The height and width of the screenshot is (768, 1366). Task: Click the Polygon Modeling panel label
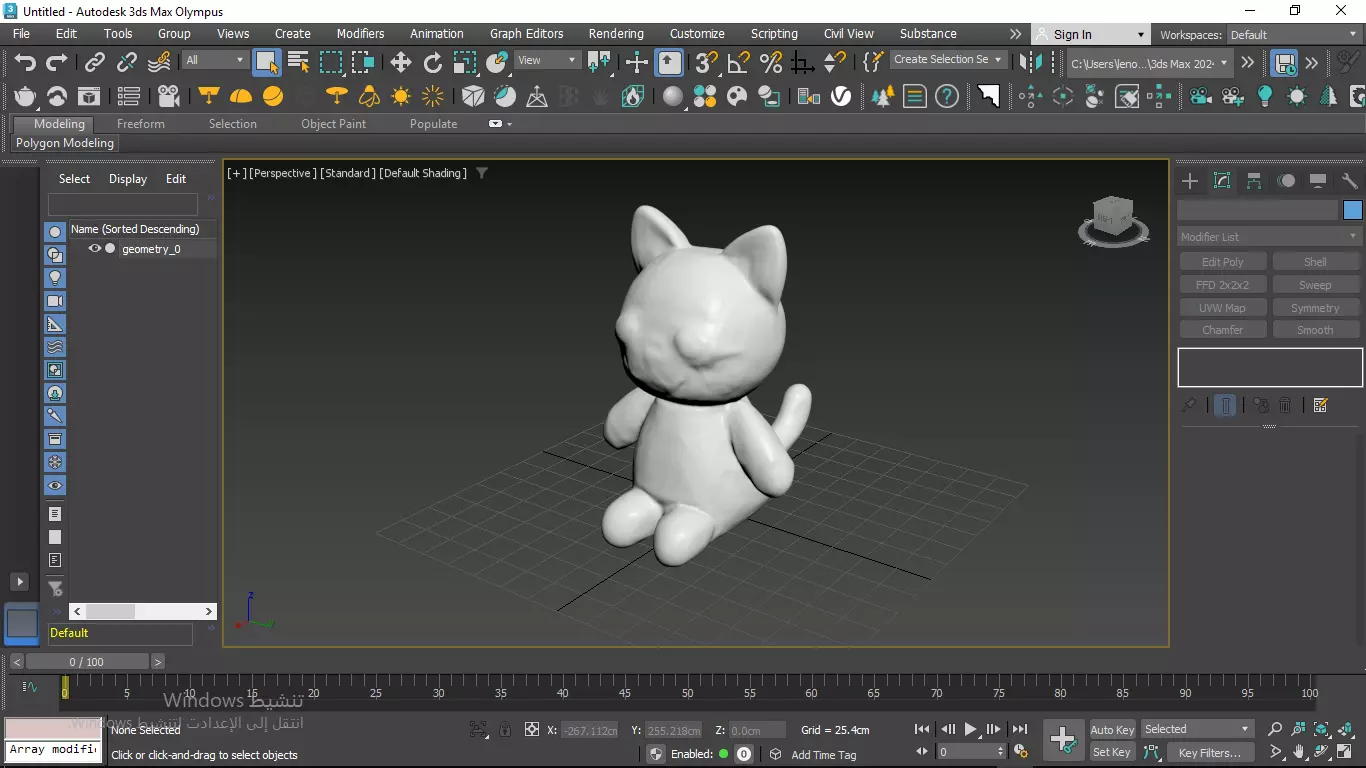65,143
